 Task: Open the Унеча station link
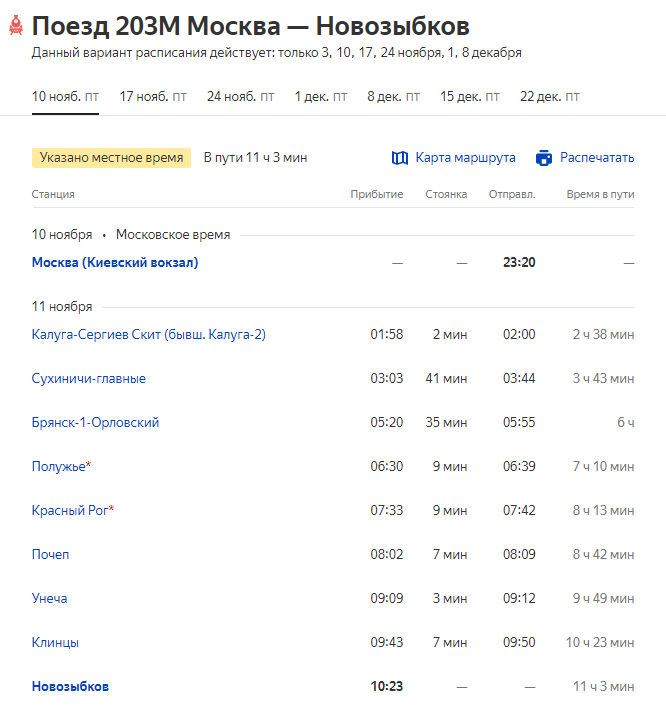pos(50,598)
